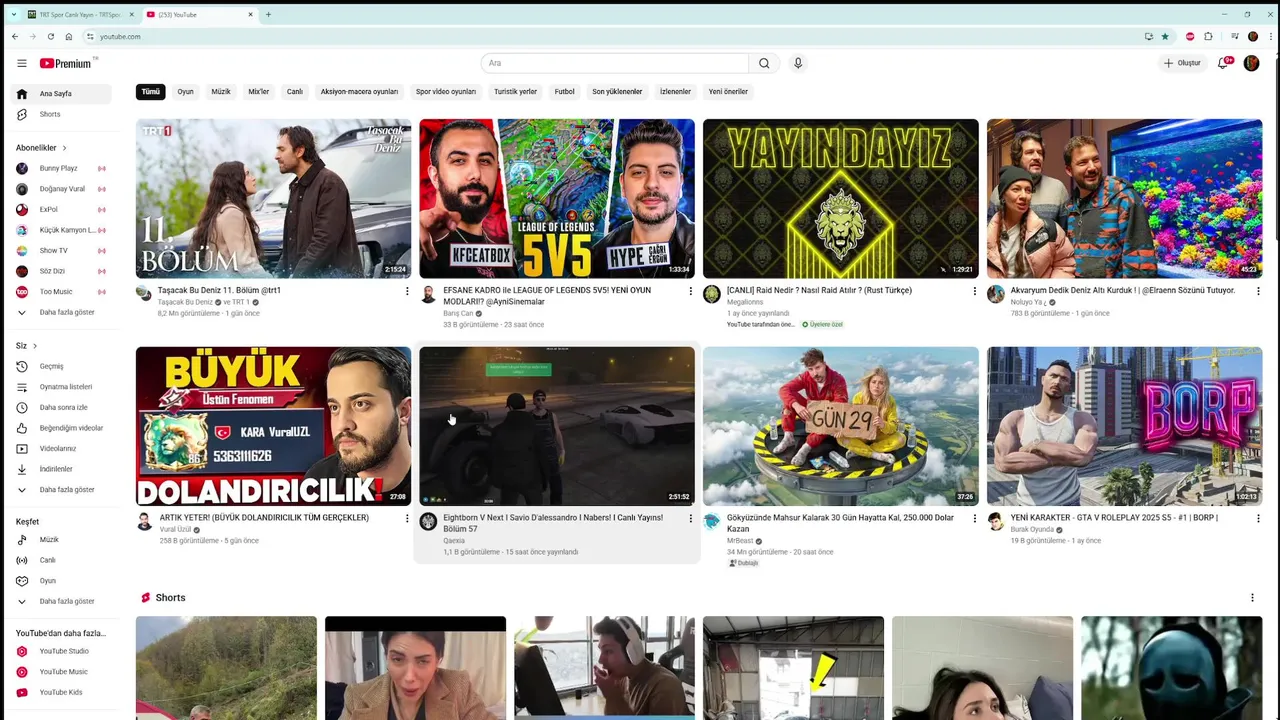The image size is (1280, 720).
Task: Open Oyun under Keşfet
Action: (x=61, y=581)
